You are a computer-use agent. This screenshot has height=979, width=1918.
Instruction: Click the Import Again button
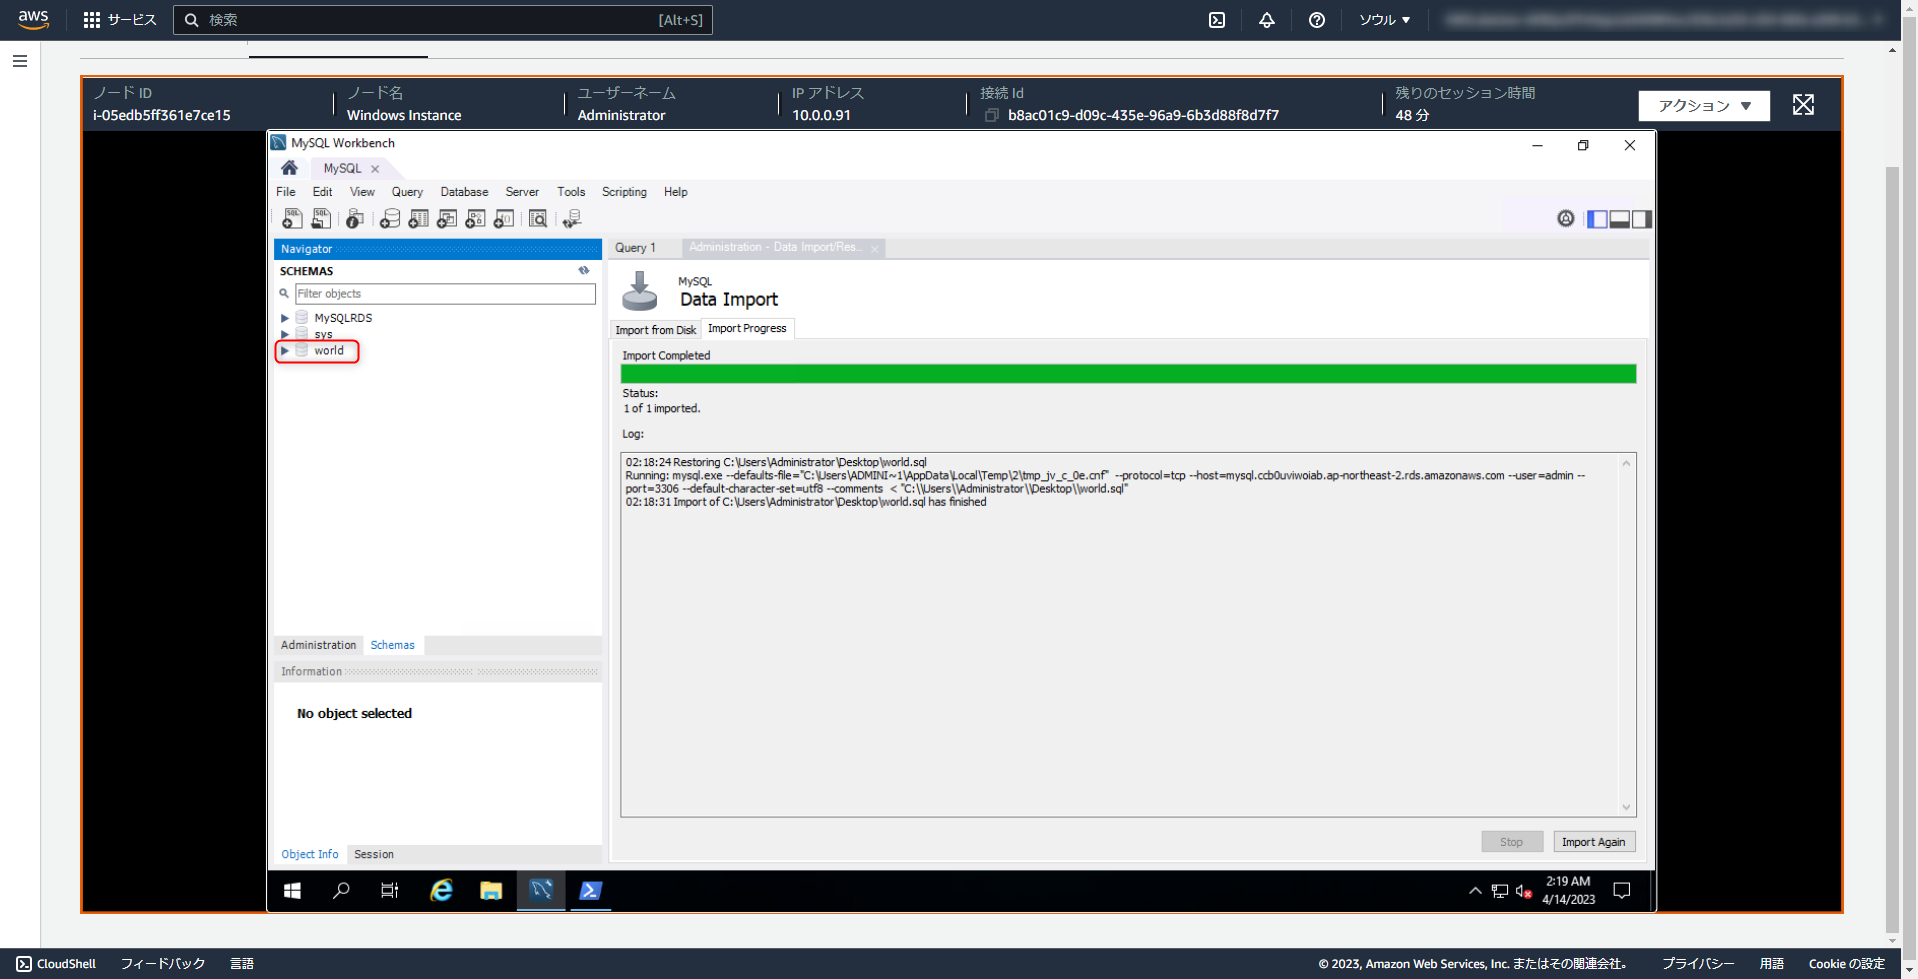(x=1594, y=841)
